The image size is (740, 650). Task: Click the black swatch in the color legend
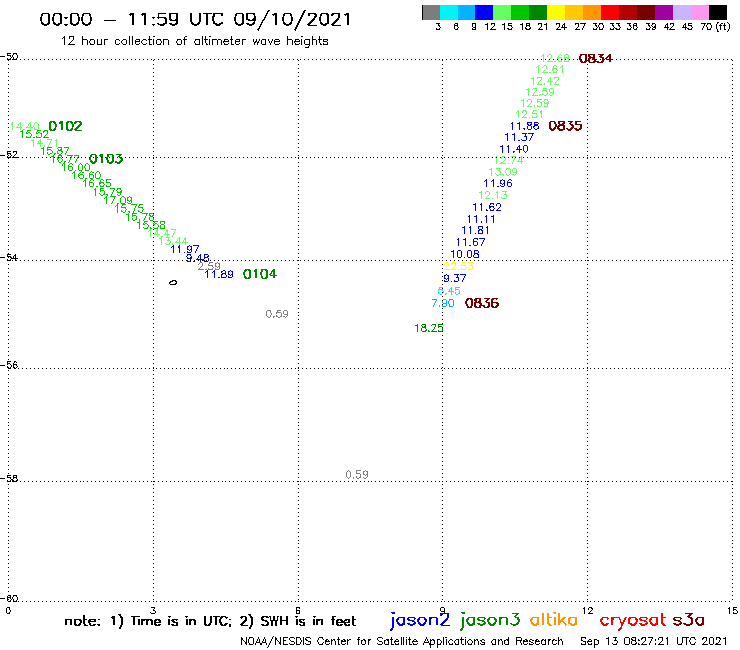point(717,12)
